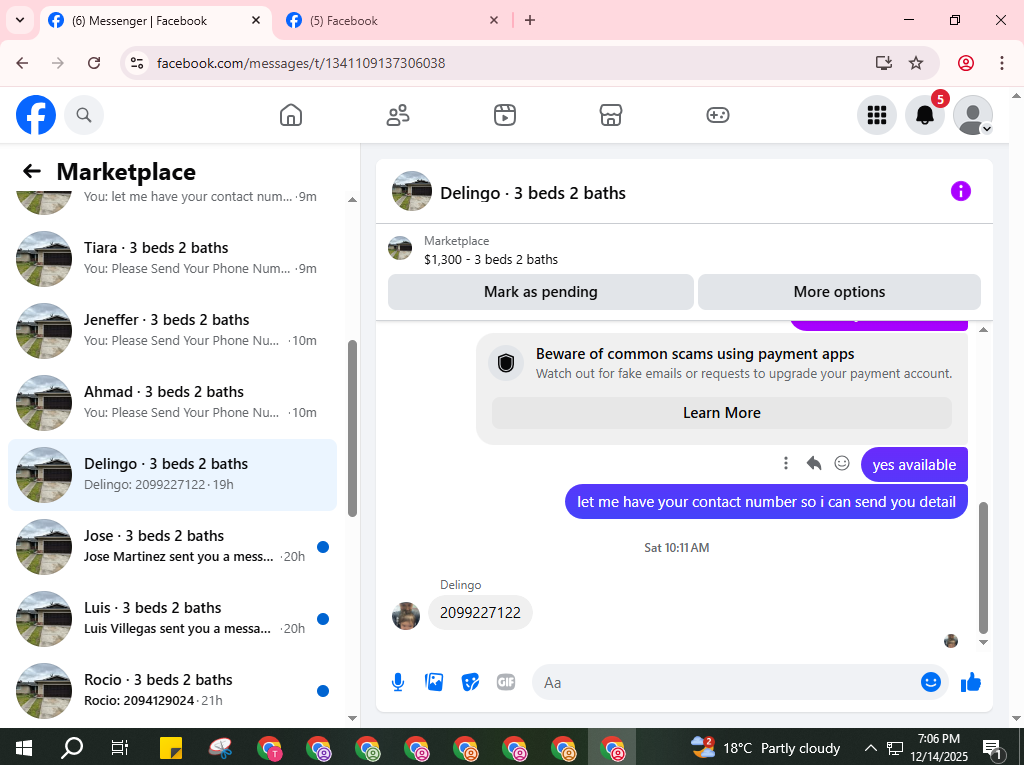Open conversation information icon
Viewport: 1024px width, 765px height.
961,191
